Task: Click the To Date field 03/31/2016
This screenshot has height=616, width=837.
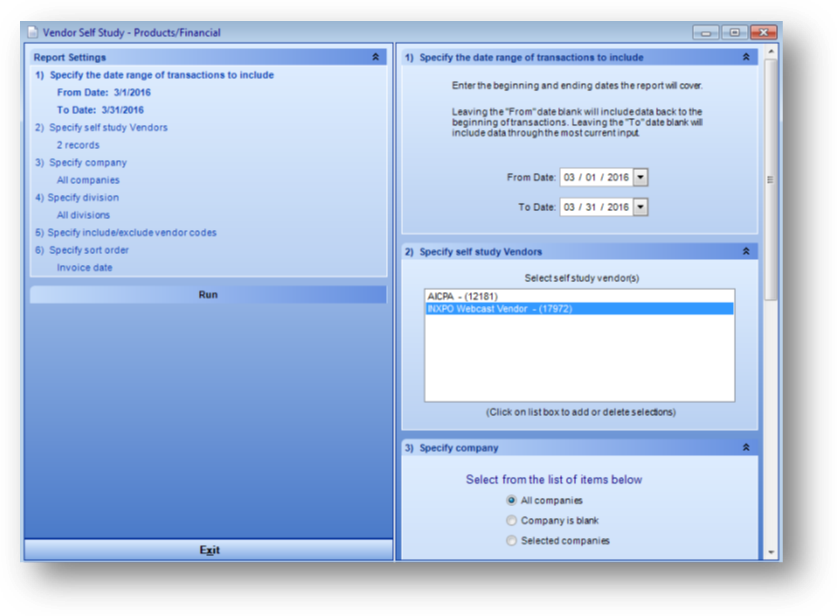Action: point(596,207)
